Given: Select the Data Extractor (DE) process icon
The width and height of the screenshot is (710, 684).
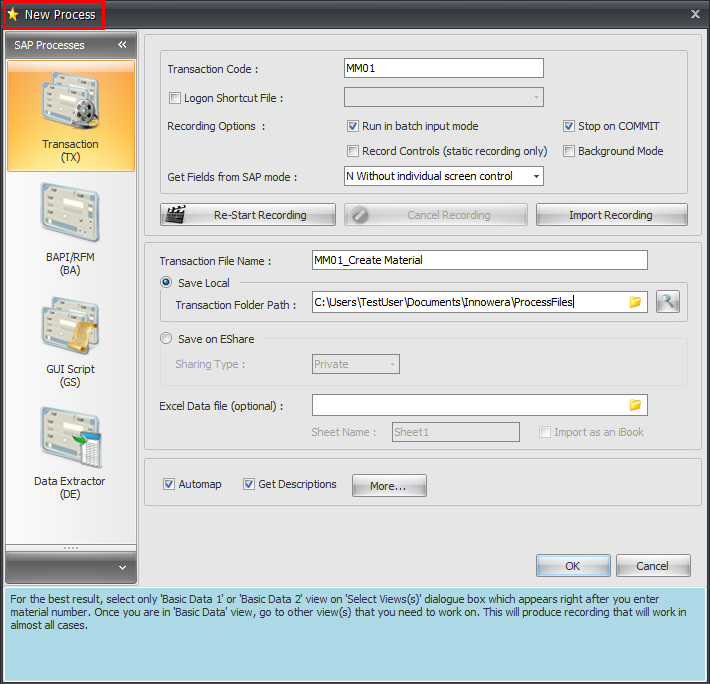Looking at the screenshot, I should [x=70, y=453].
